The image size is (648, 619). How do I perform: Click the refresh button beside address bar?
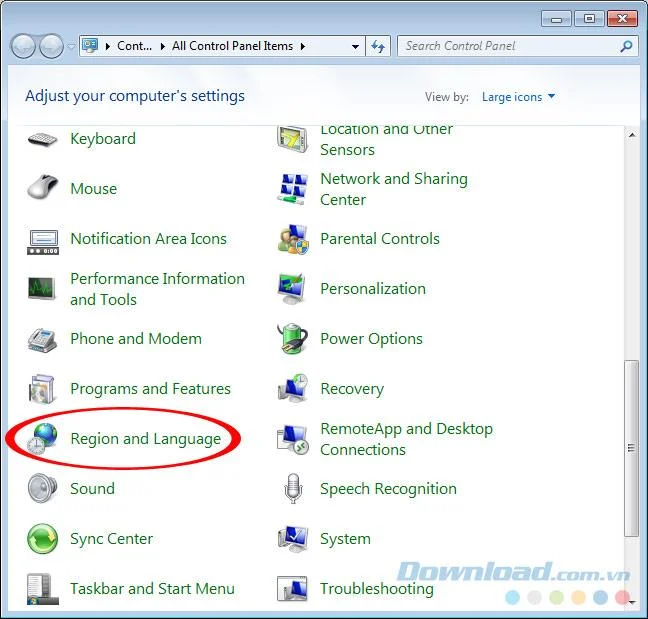378,46
